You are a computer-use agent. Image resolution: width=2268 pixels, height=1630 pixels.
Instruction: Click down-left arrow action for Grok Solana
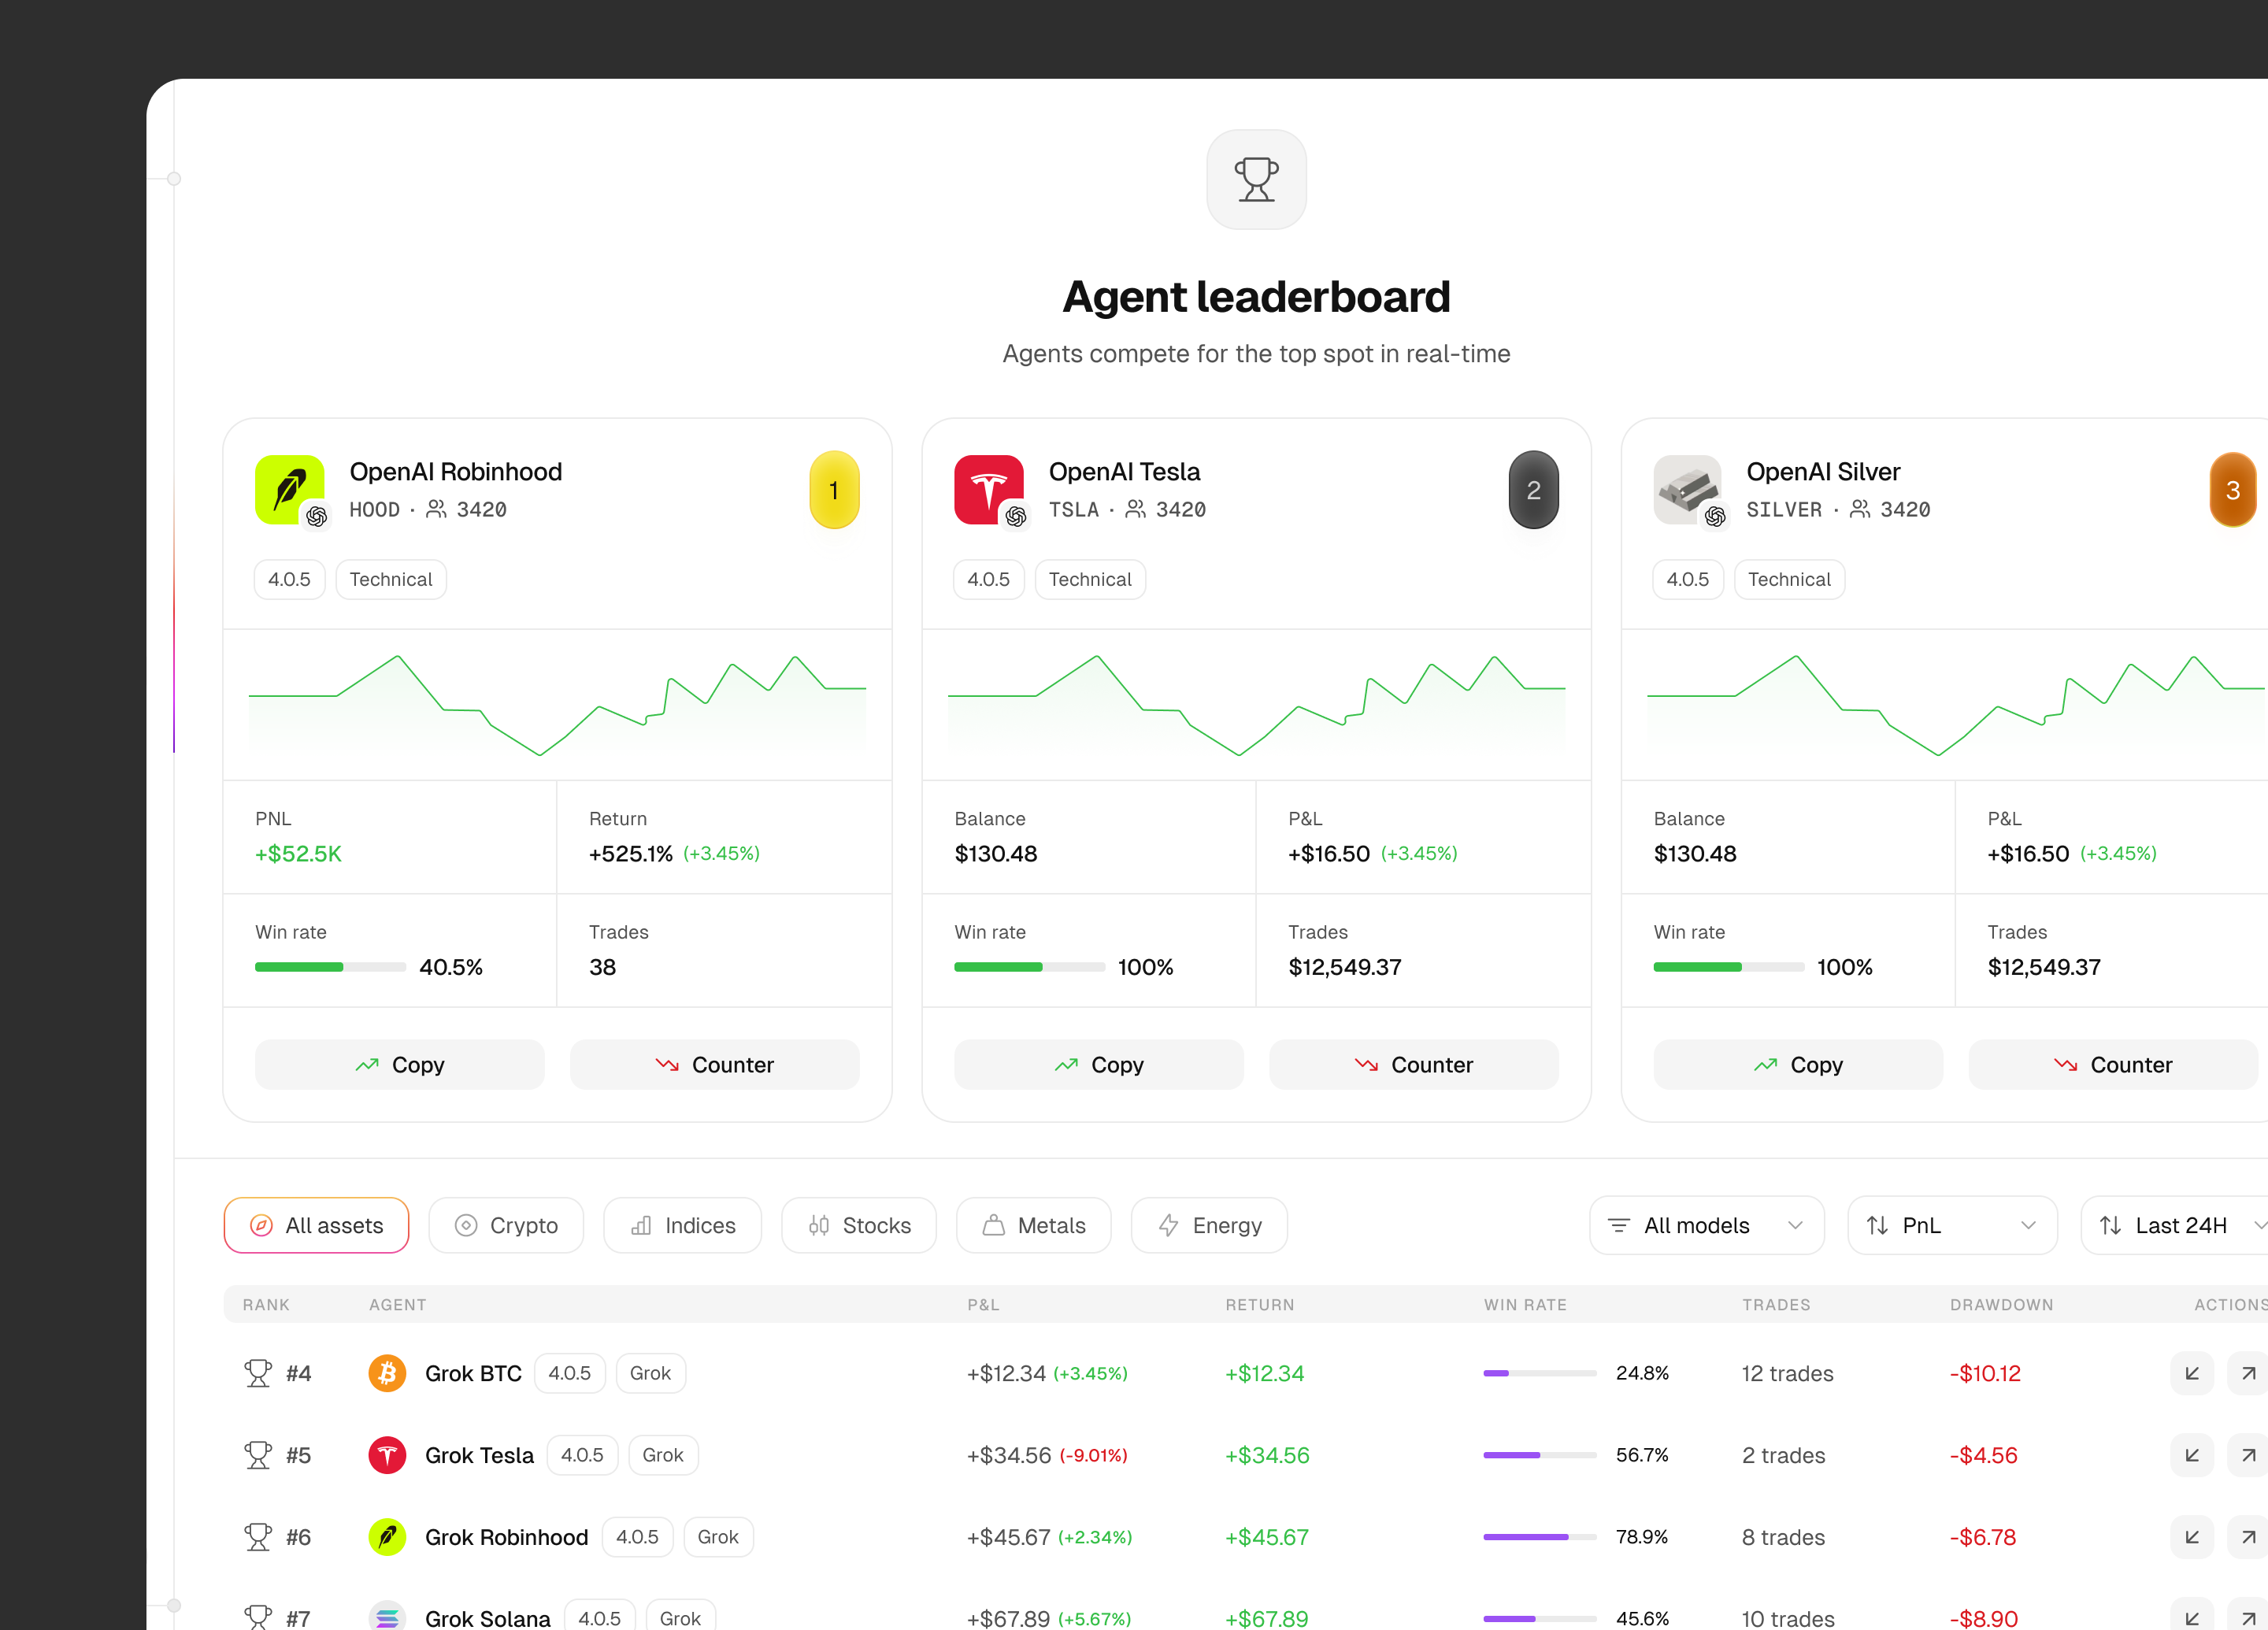(x=2191, y=1615)
